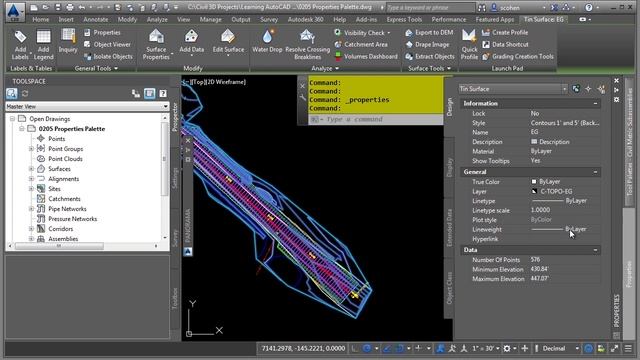Open the Inquiry tool
Screen dimensions: 640x360
click(x=68, y=42)
